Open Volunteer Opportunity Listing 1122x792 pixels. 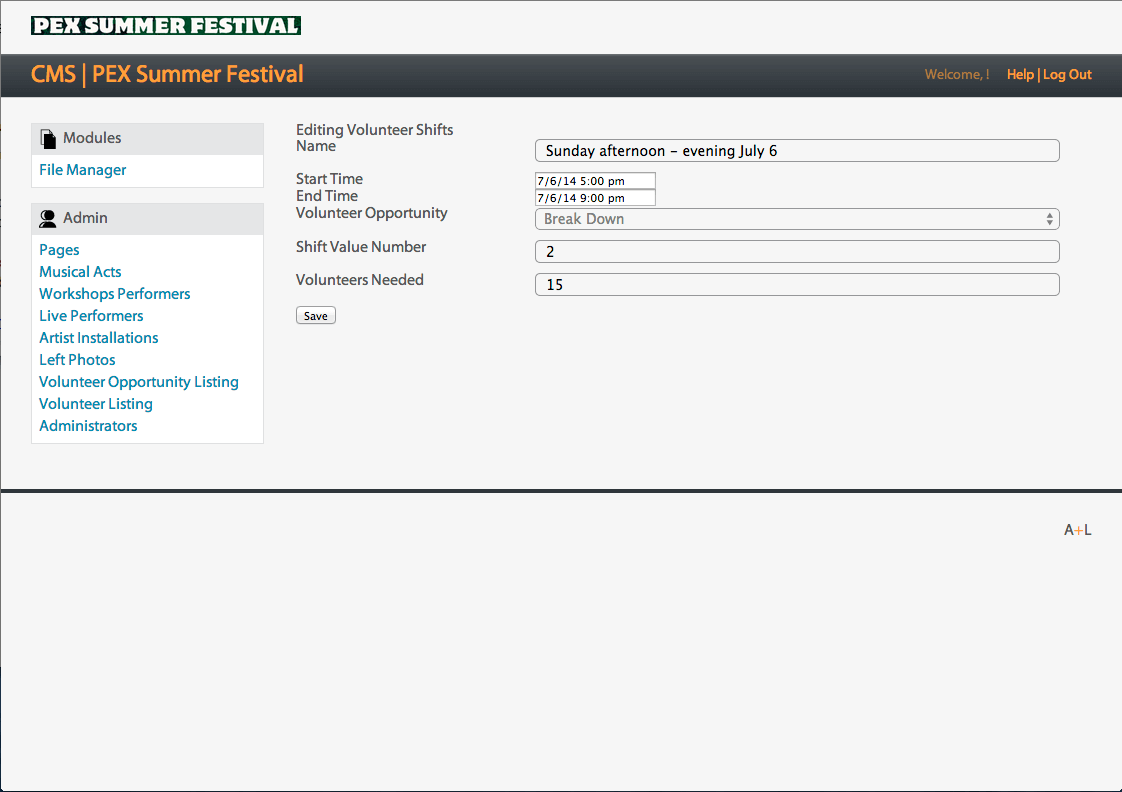pyautogui.click(x=139, y=382)
